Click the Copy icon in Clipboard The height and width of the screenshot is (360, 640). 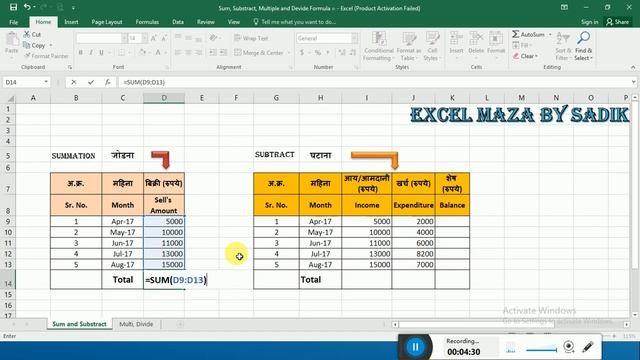coord(27,45)
